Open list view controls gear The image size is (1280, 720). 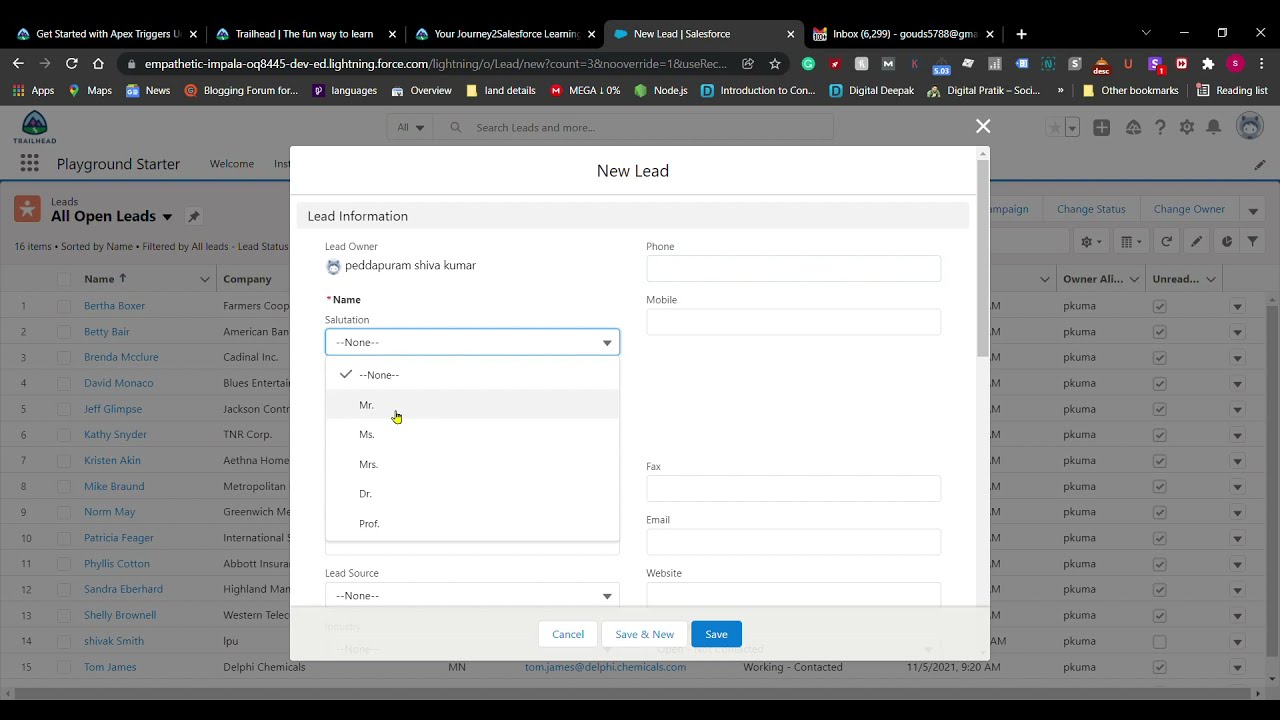click(1091, 241)
